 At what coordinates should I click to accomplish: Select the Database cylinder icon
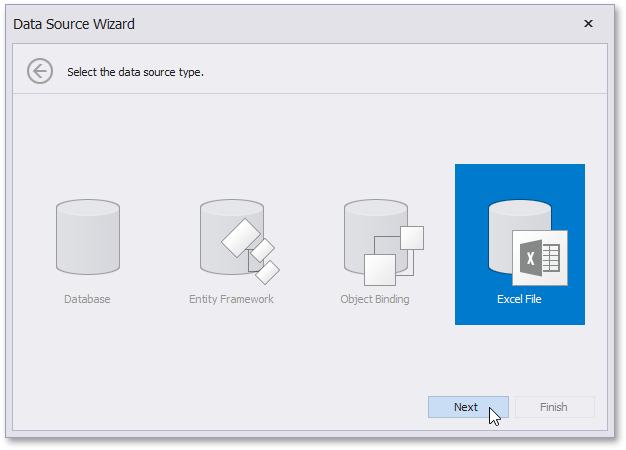(88, 237)
